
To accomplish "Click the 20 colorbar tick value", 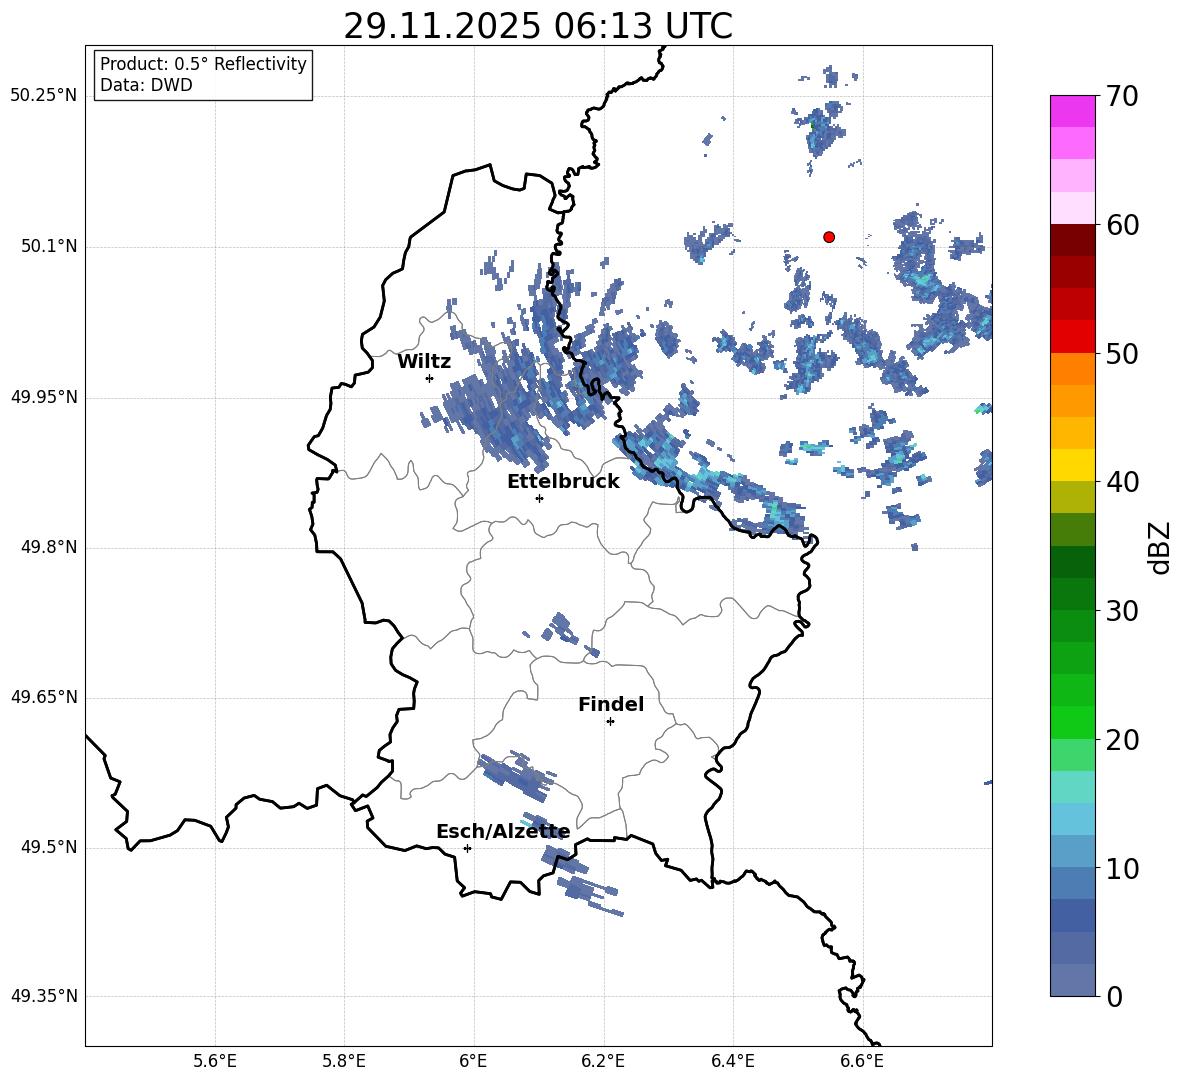I will [x=1123, y=740].
